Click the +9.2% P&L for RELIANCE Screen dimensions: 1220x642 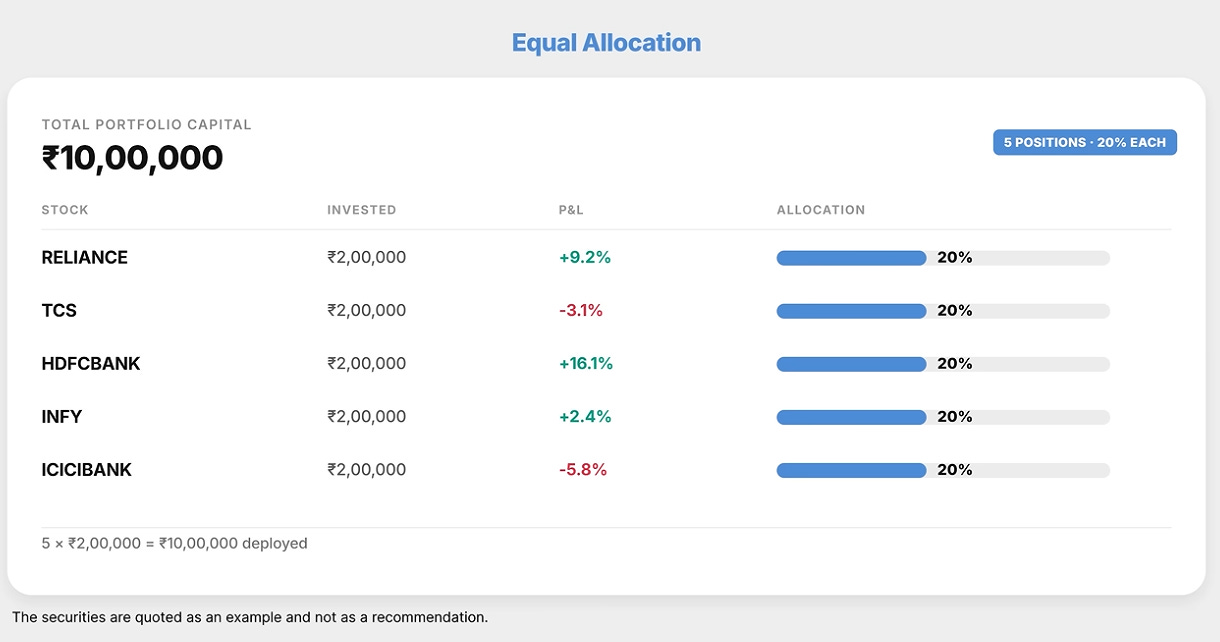pyautogui.click(x=585, y=258)
